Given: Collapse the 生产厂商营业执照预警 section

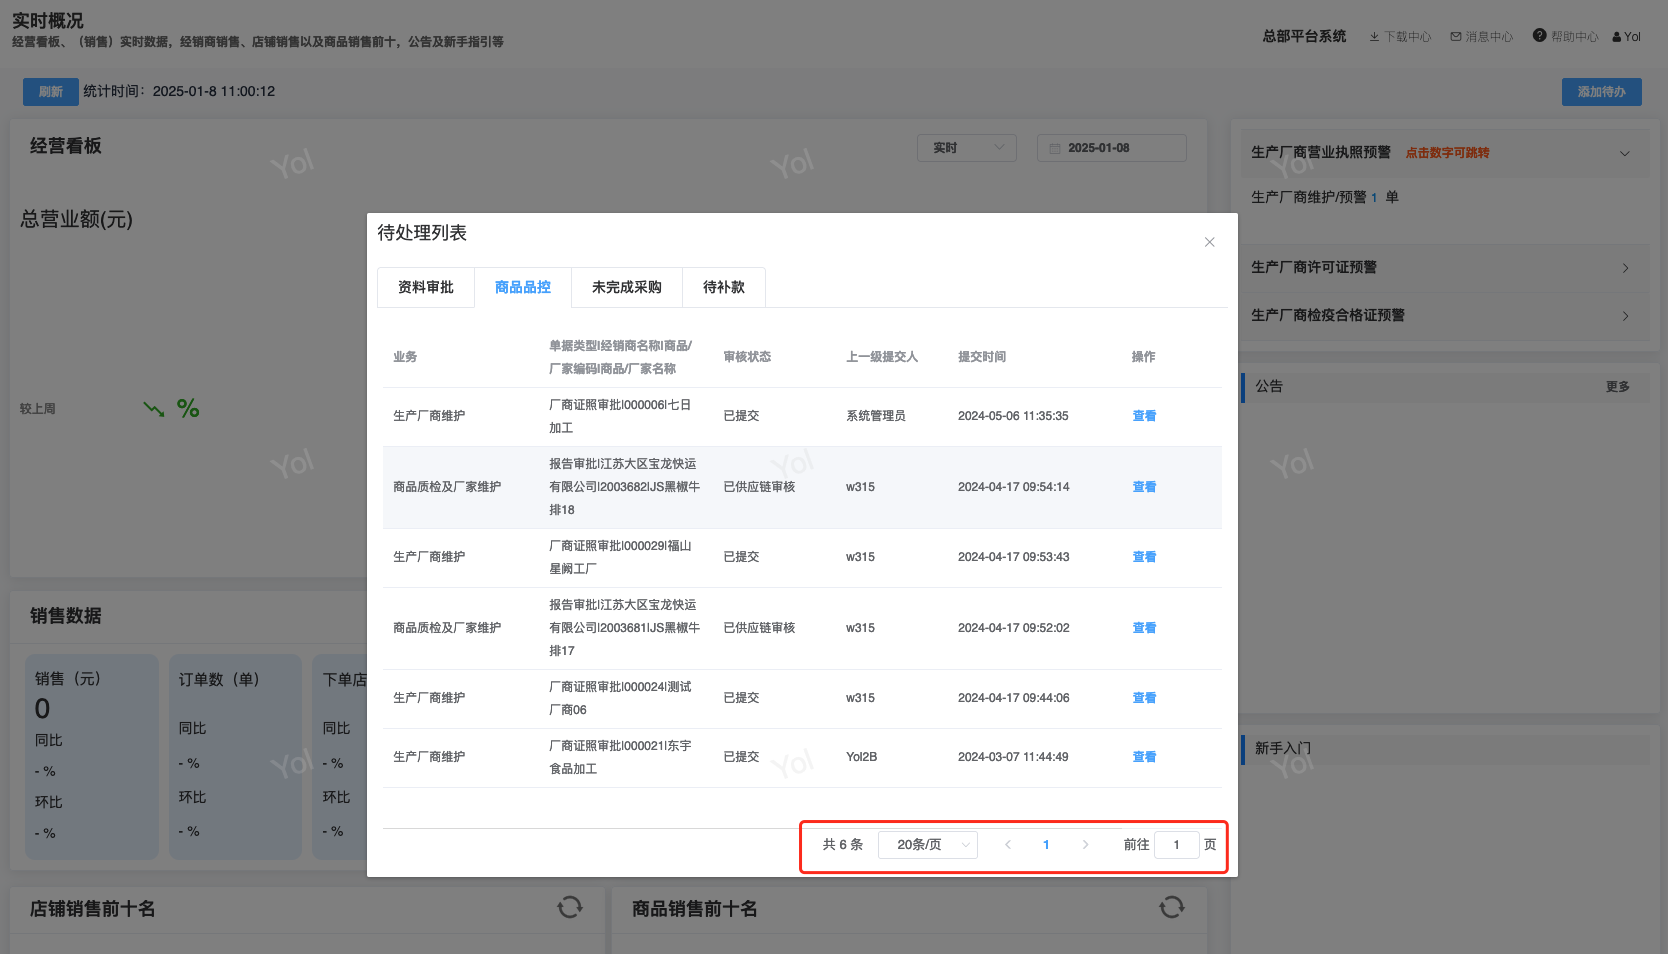Looking at the screenshot, I should pyautogui.click(x=1624, y=153).
